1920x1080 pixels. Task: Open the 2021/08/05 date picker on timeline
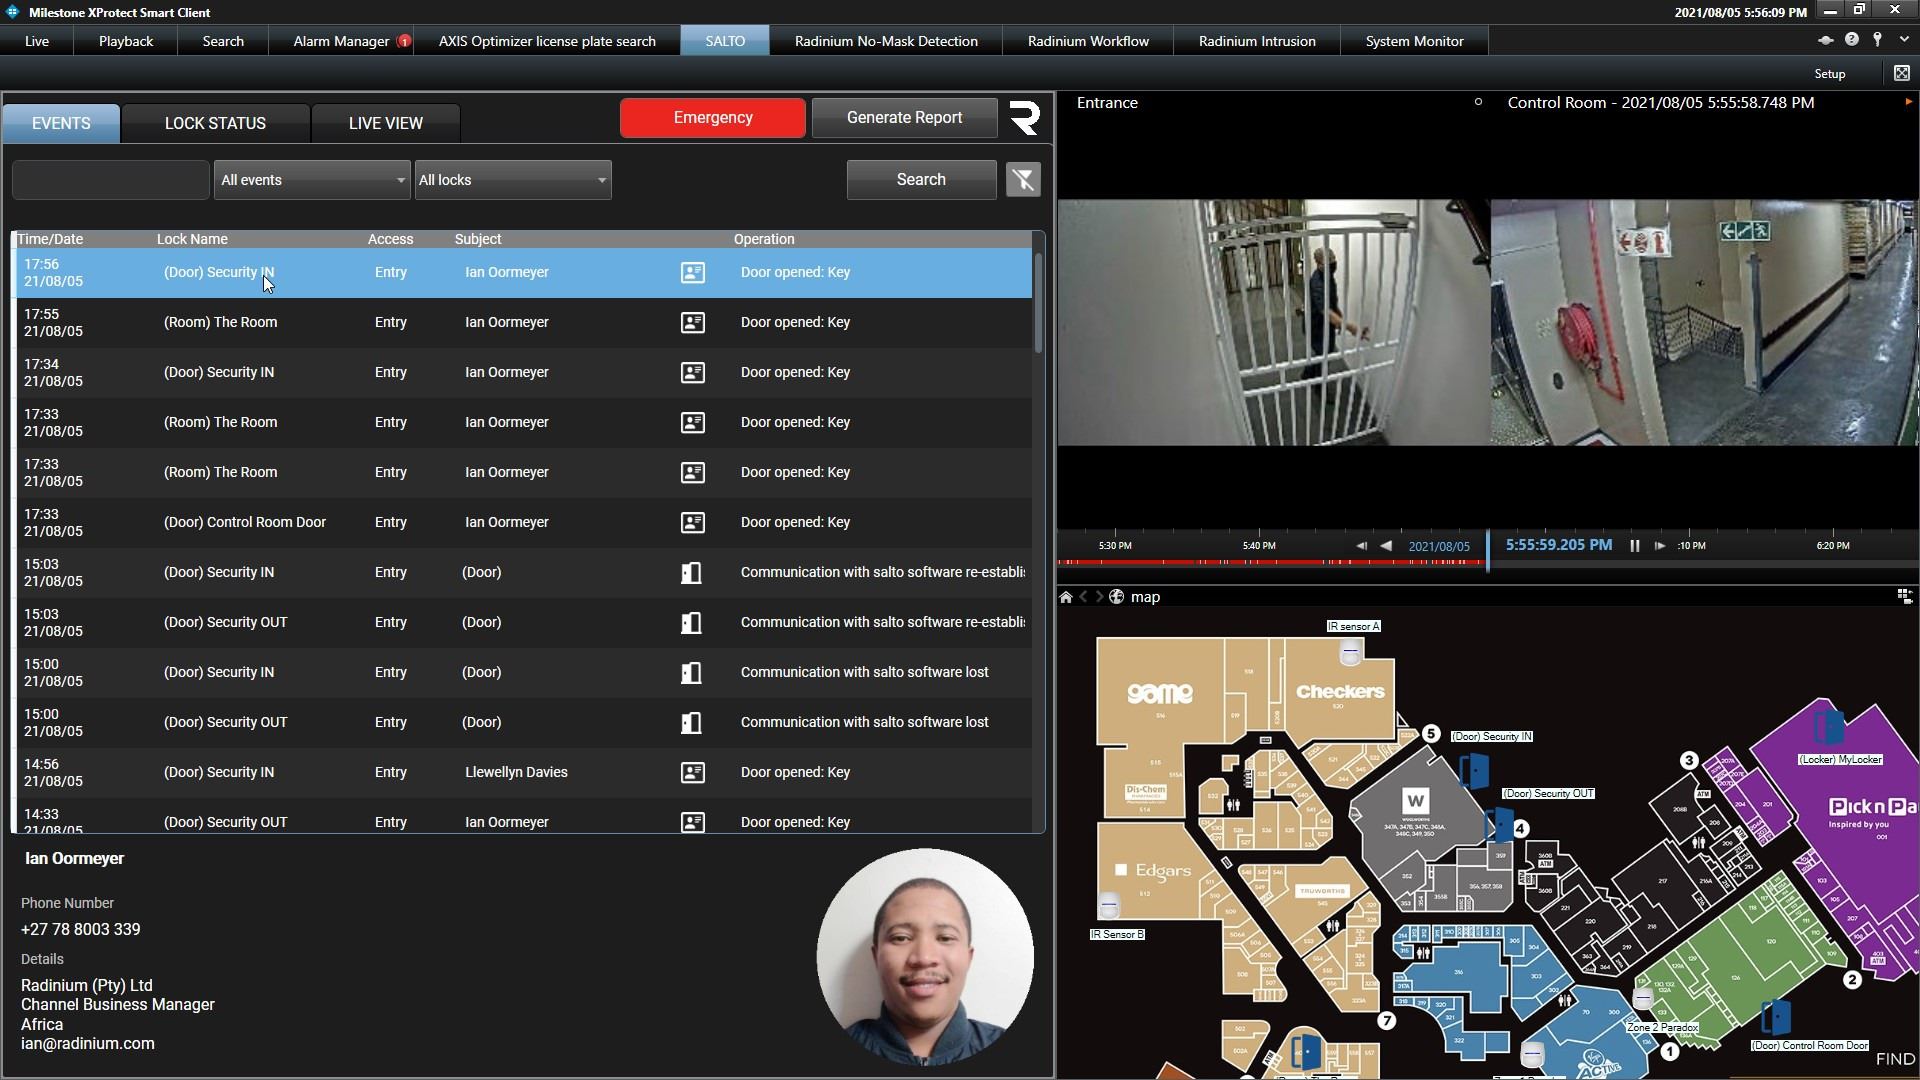pyautogui.click(x=1439, y=546)
